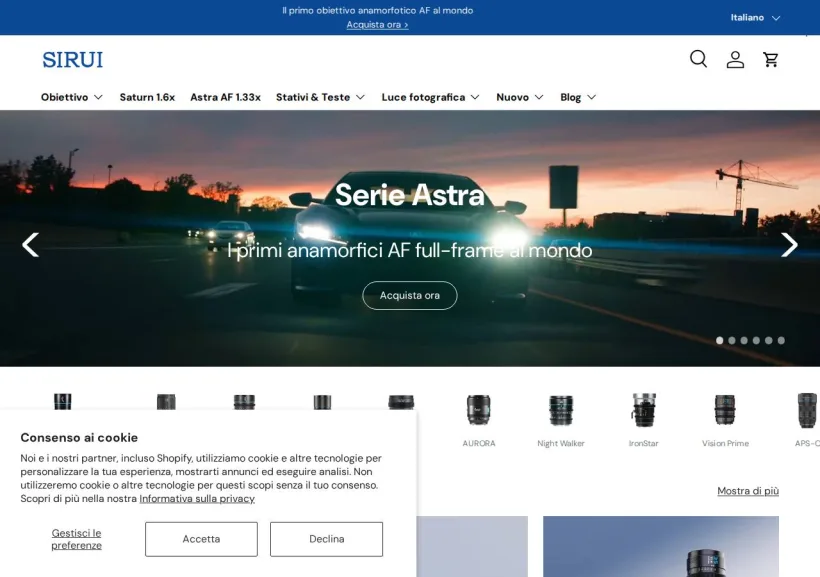Expand the Stativi & Teste menu
Viewport: 820px width, 577px height.
pos(321,97)
